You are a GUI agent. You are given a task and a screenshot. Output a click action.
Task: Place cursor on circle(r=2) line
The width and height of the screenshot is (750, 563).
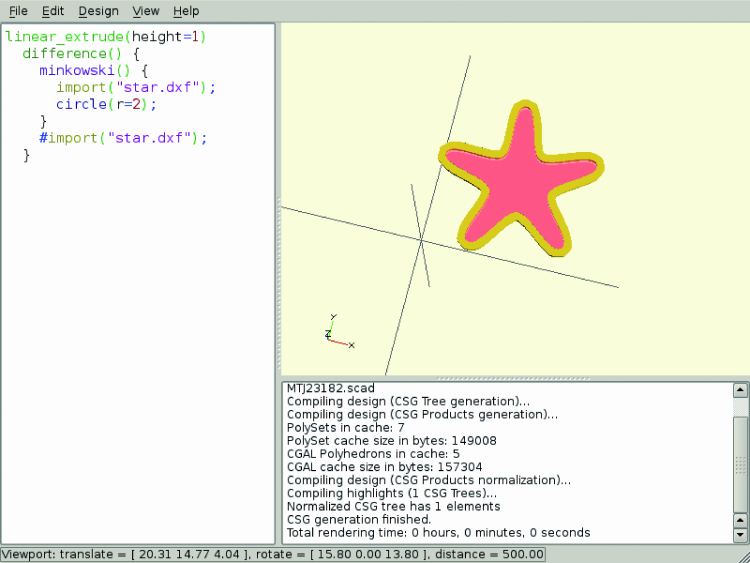click(x=106, y=104)
